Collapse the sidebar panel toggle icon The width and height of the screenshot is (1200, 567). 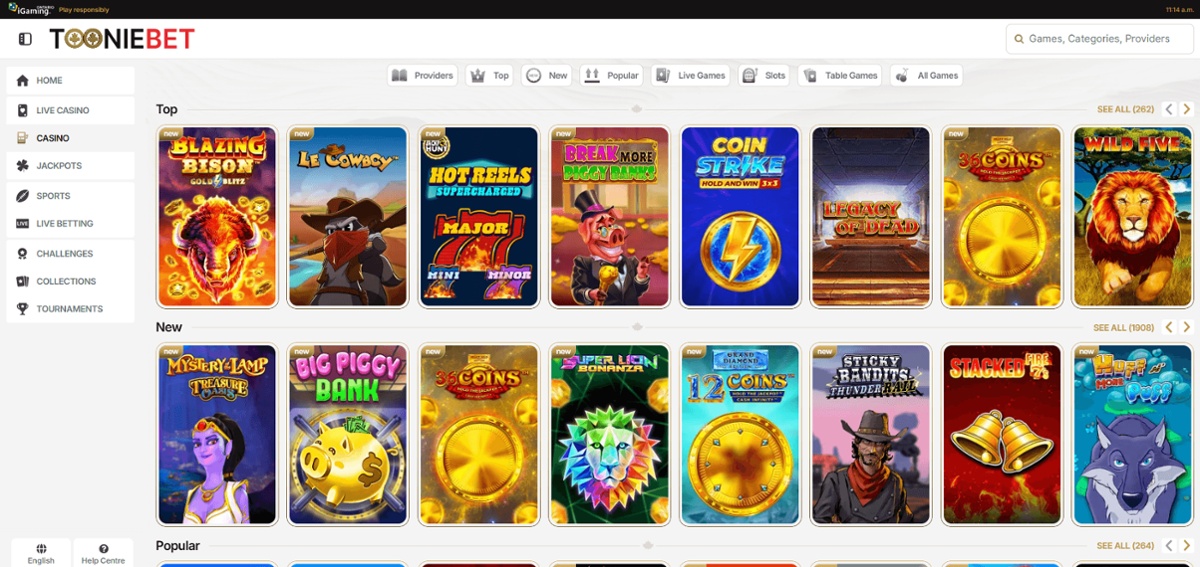coord(25,39)
